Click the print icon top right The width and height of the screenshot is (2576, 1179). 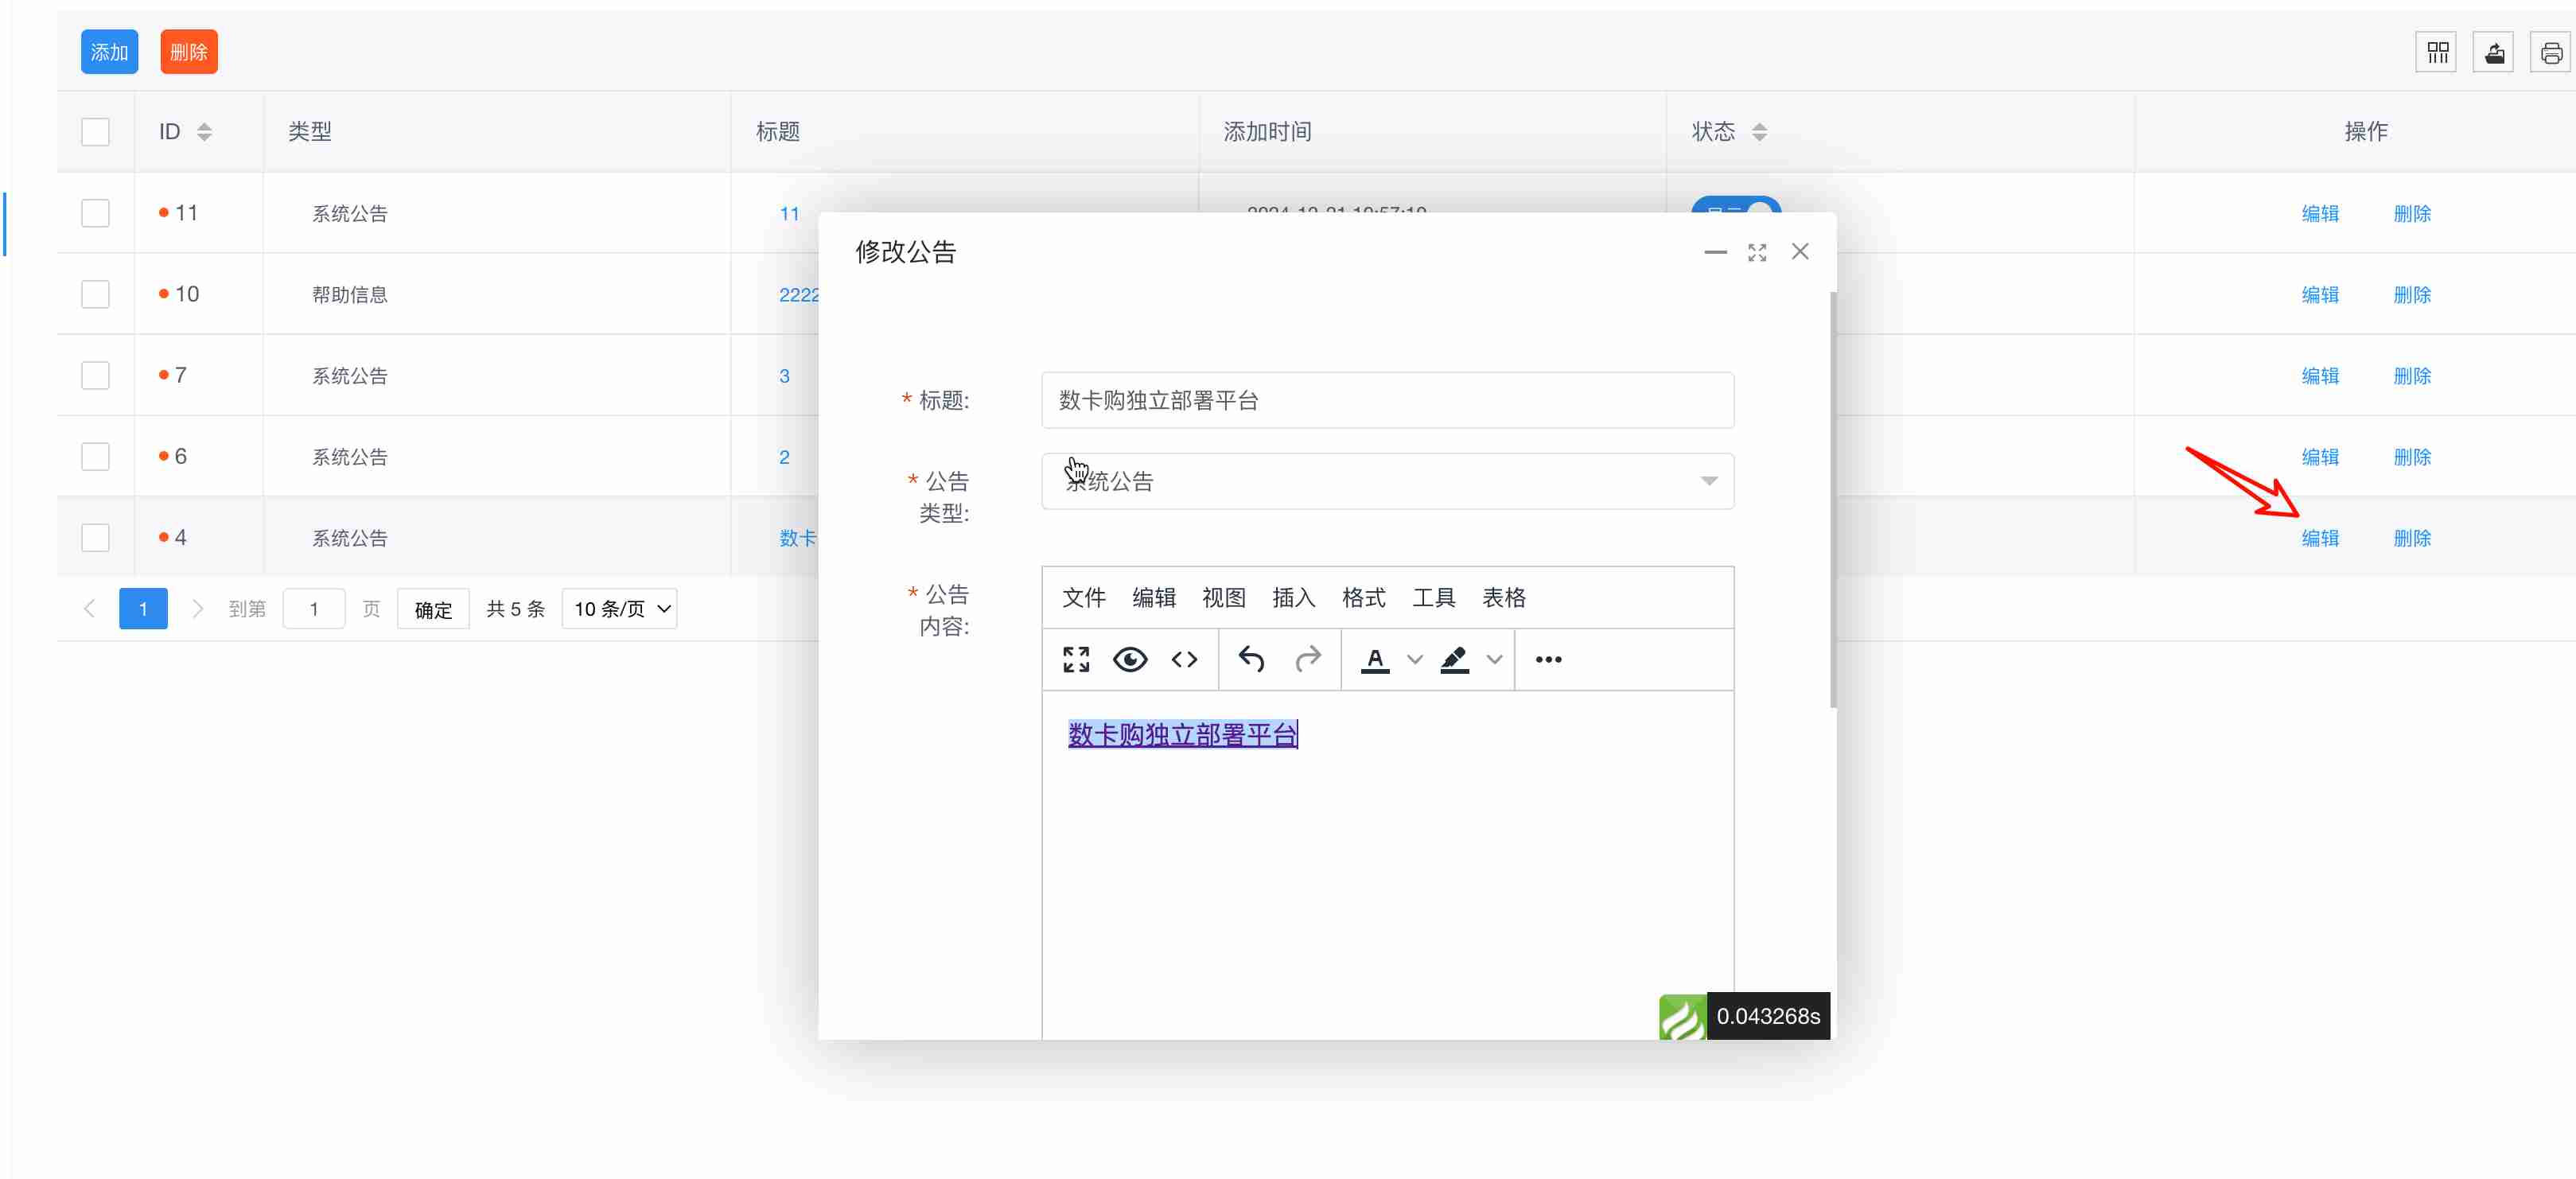pyautogui.click(x=2550, y=53)
